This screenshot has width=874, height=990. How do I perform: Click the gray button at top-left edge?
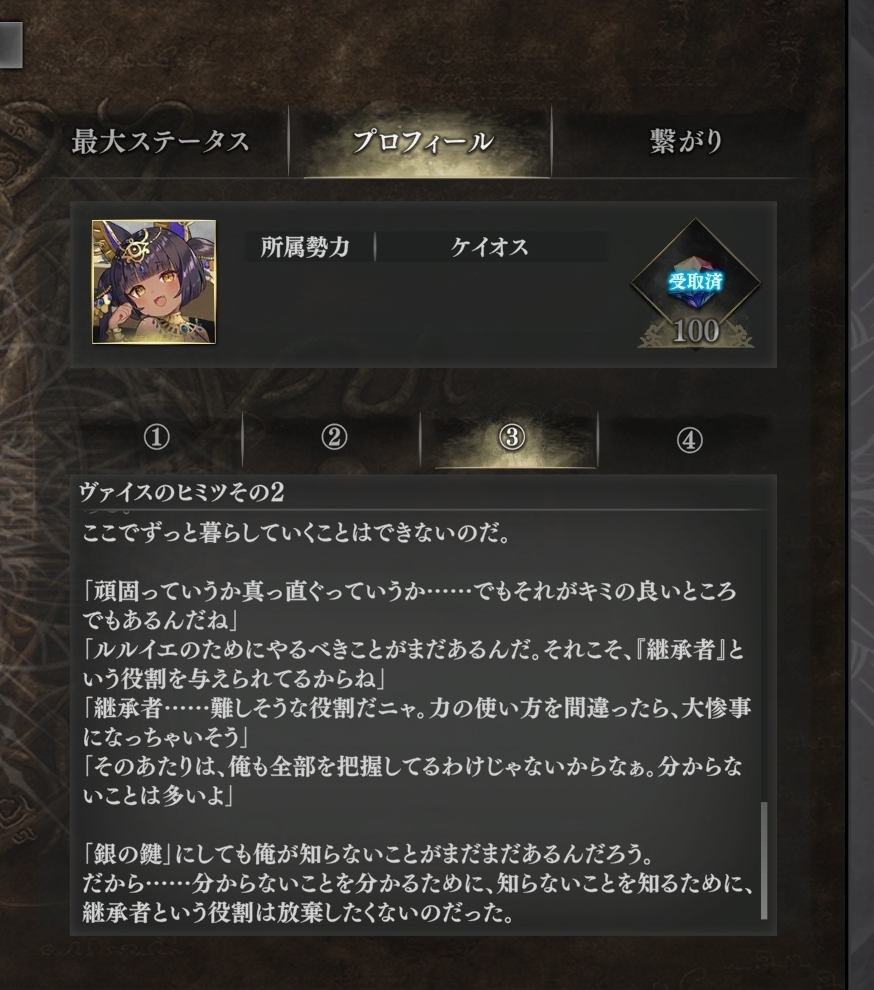coord(11,45)
